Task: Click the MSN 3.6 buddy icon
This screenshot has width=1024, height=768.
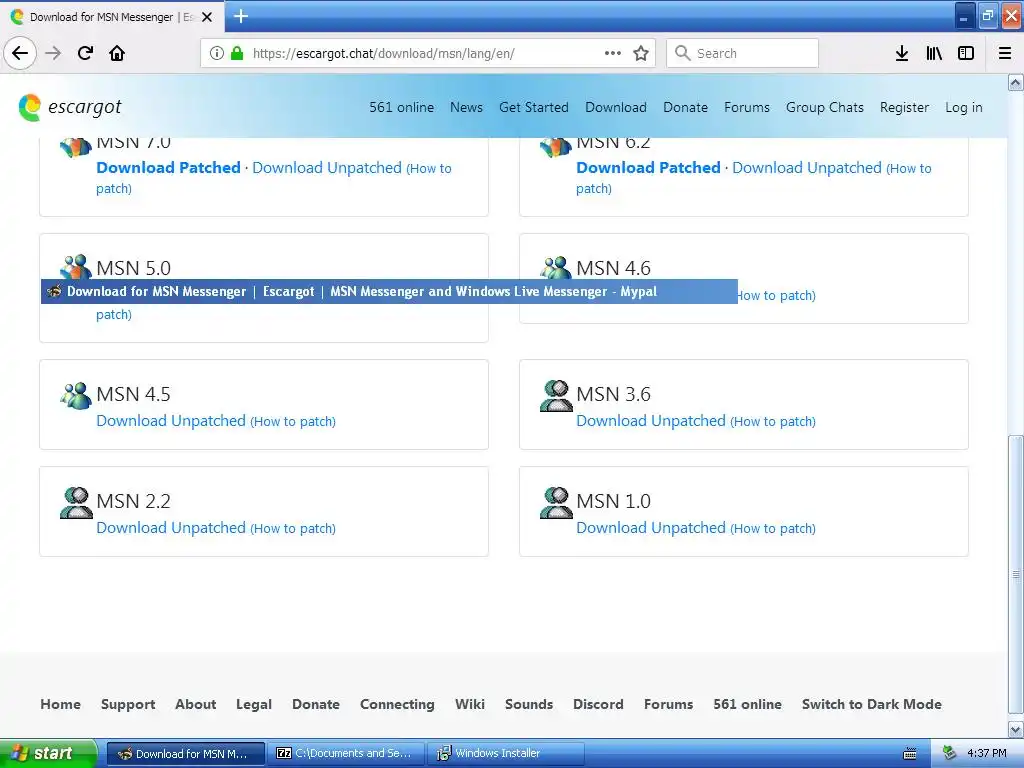Action: pos(556,396)
